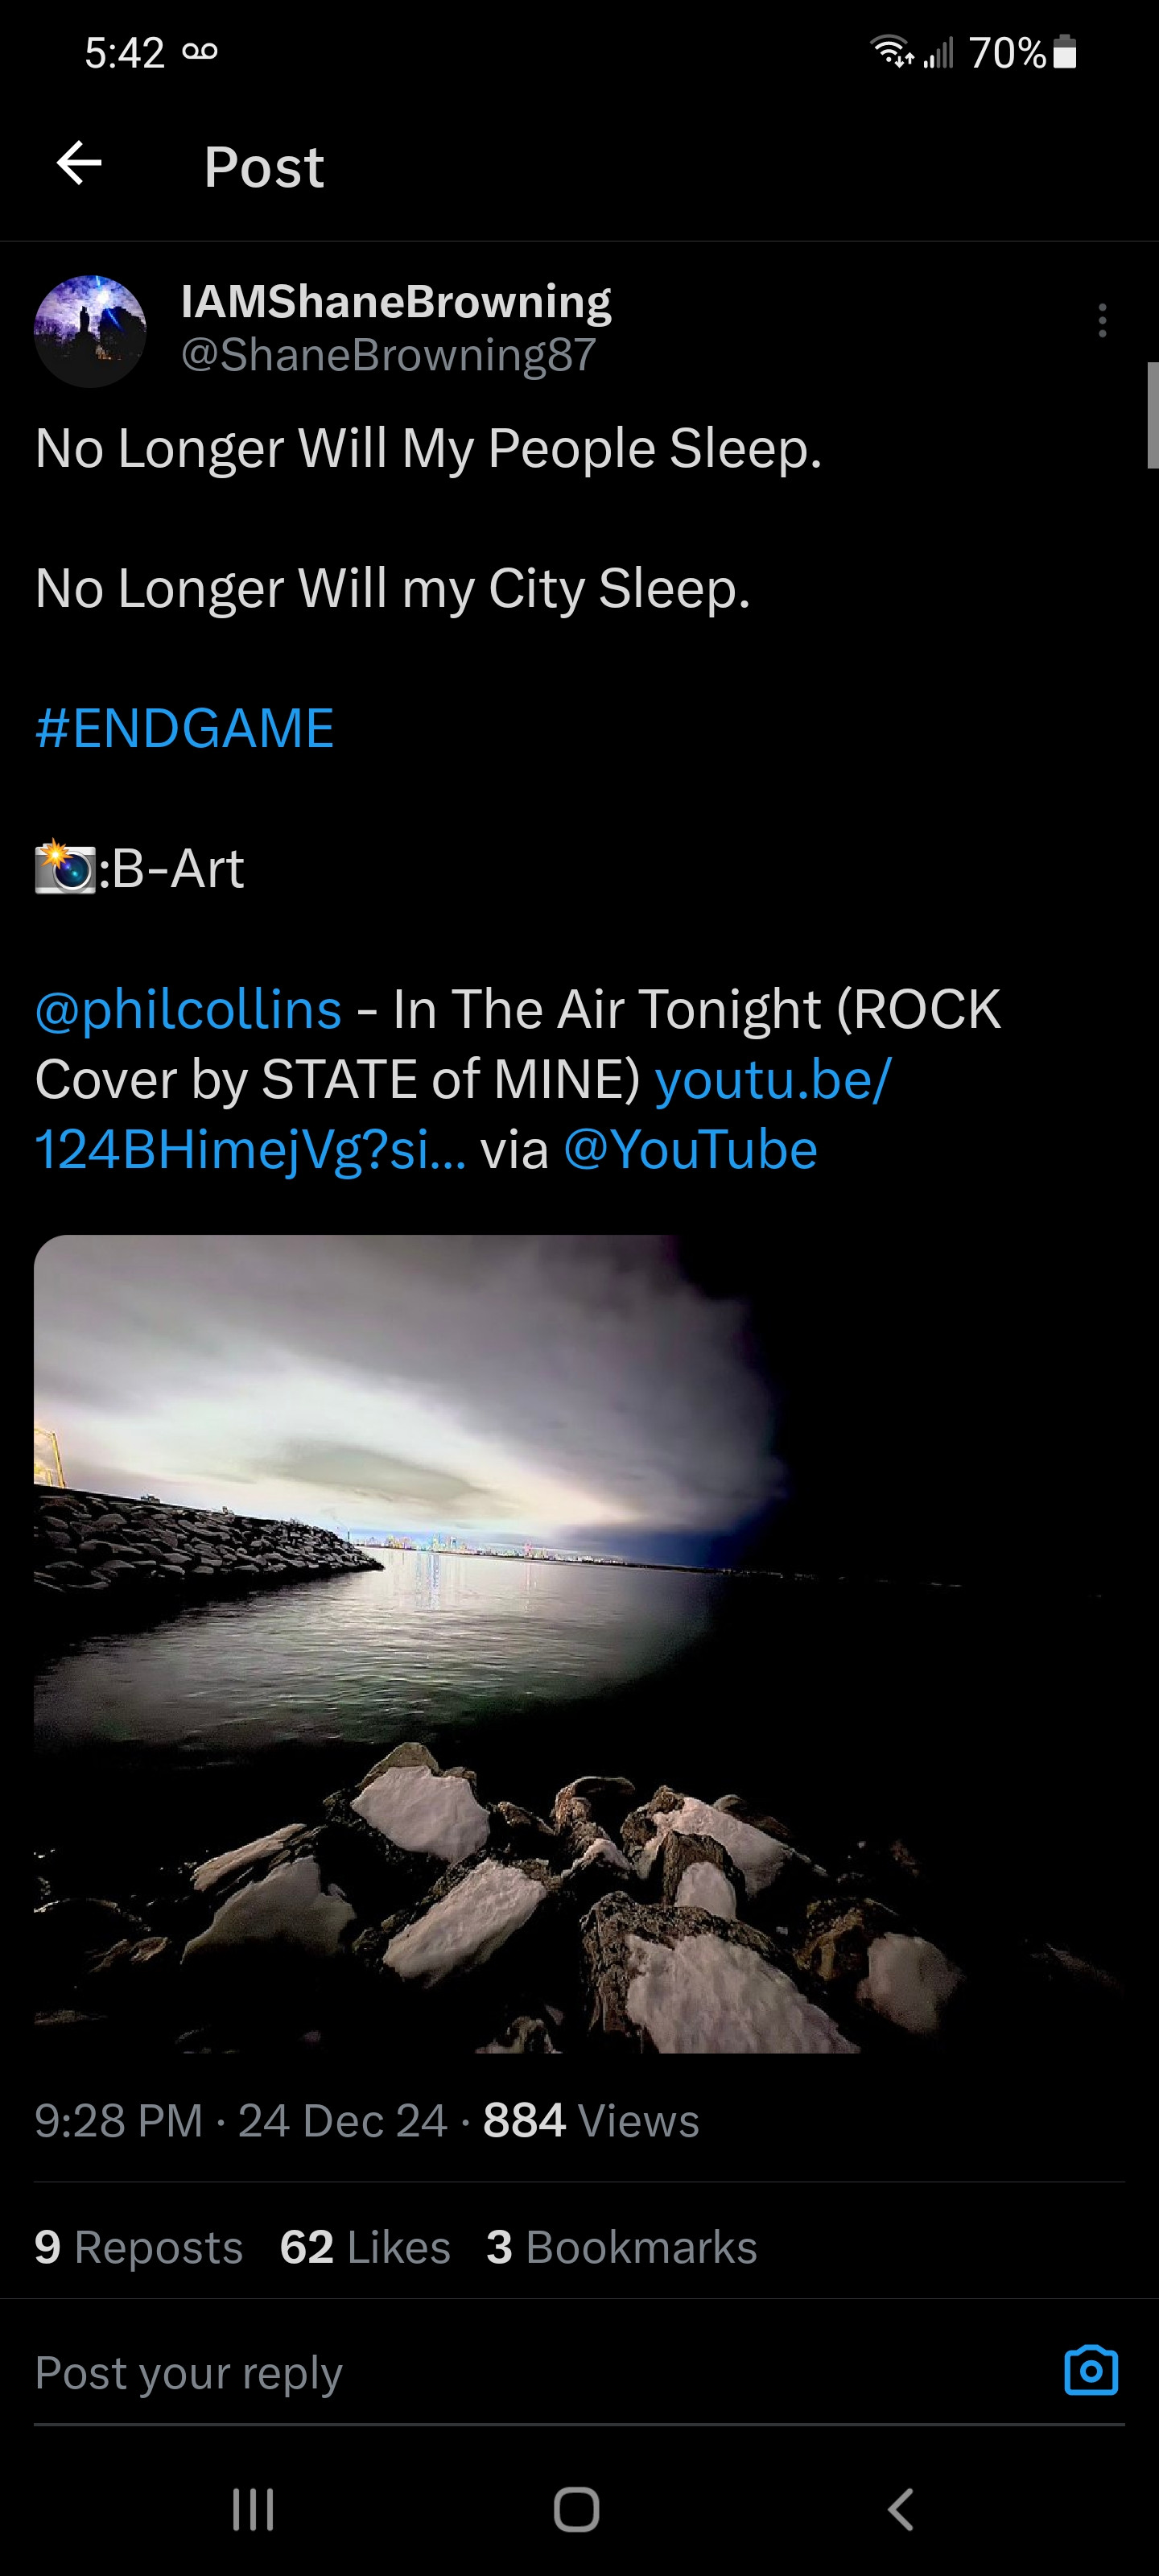Screen dimensions: 1159x2576
Task: Open the @philcollins mention
Action: pos(188,1009)
